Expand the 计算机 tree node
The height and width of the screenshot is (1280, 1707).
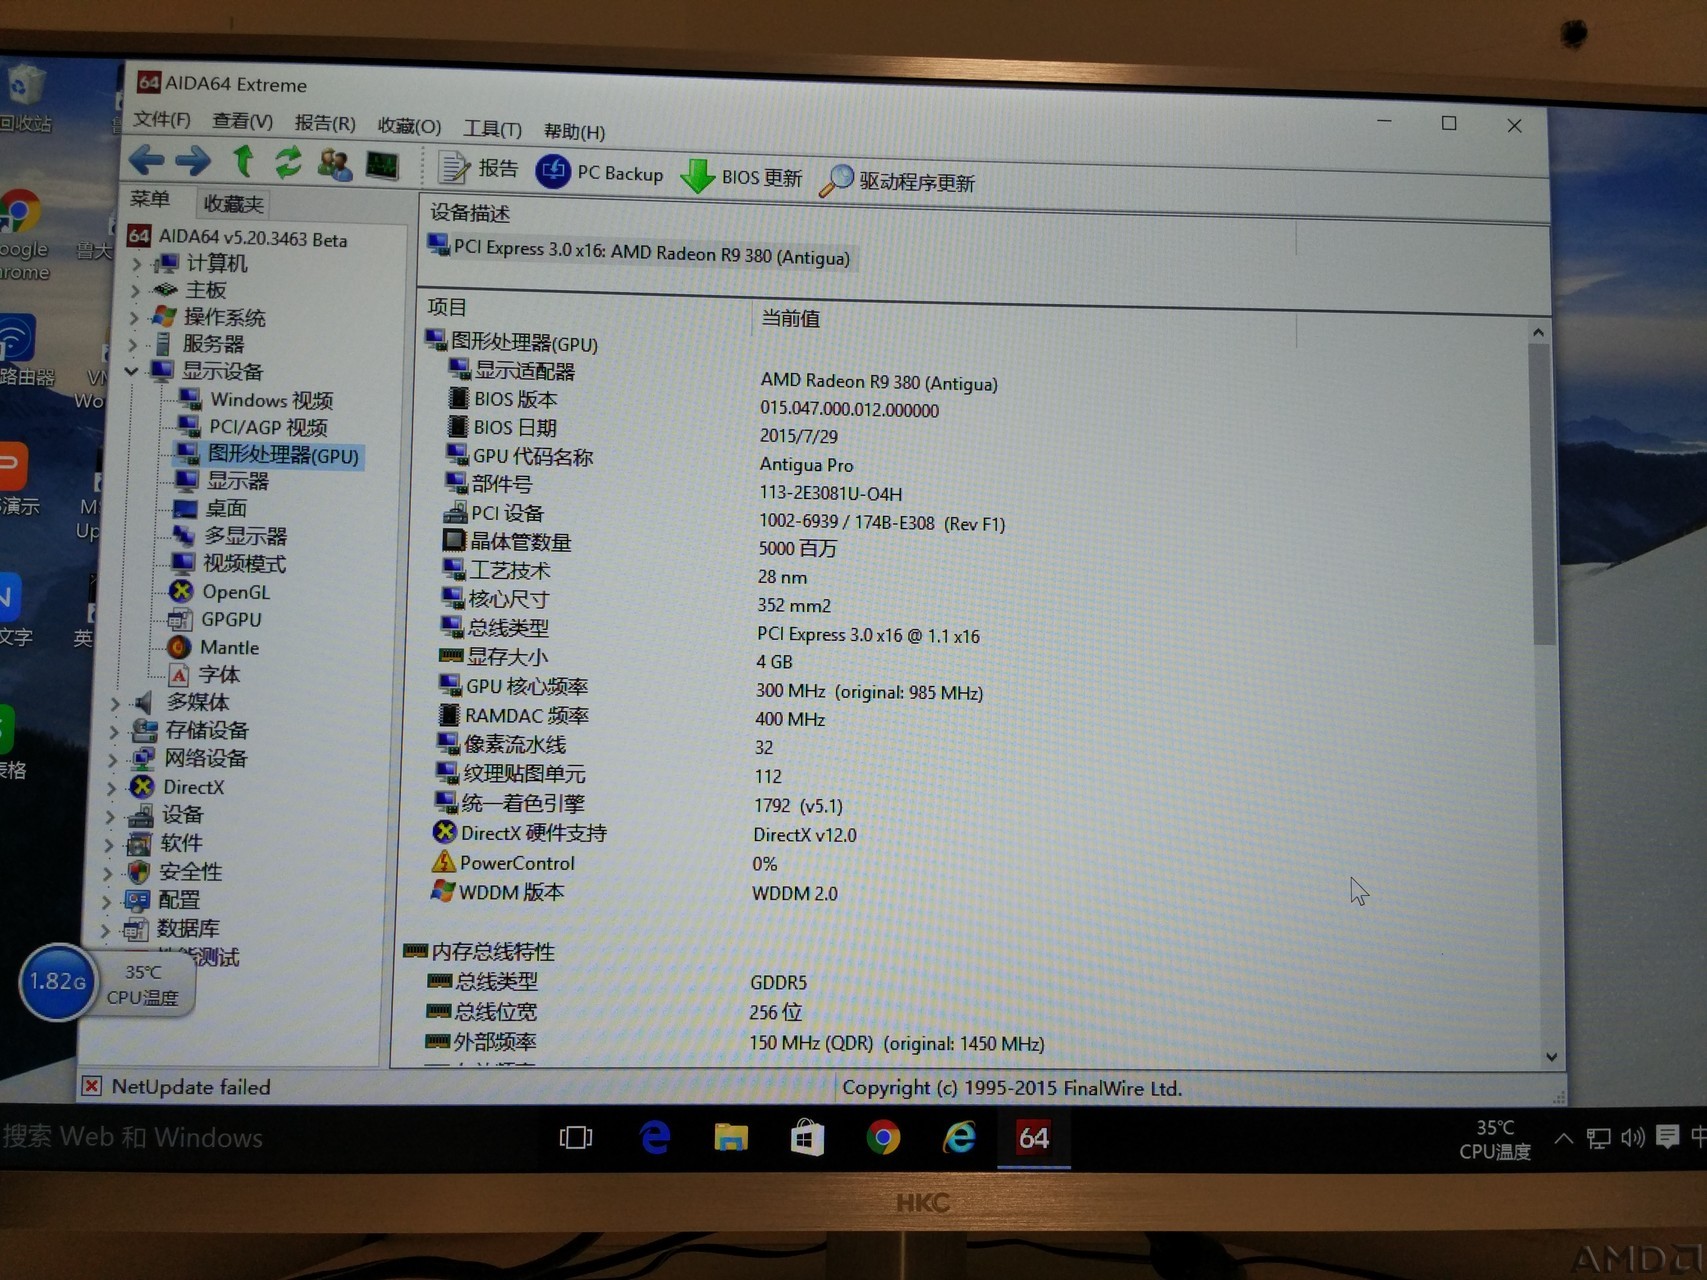(x=137, y=264)
